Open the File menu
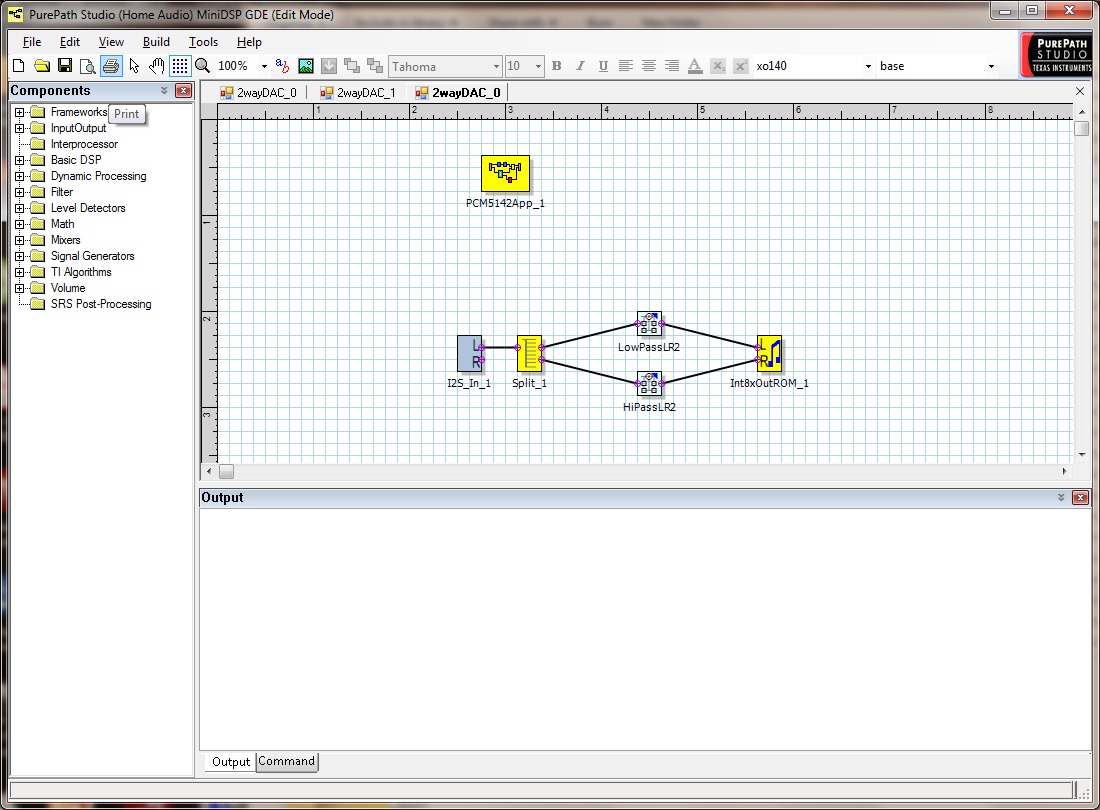Screen dimensions: 1100x810 (32, 42)
